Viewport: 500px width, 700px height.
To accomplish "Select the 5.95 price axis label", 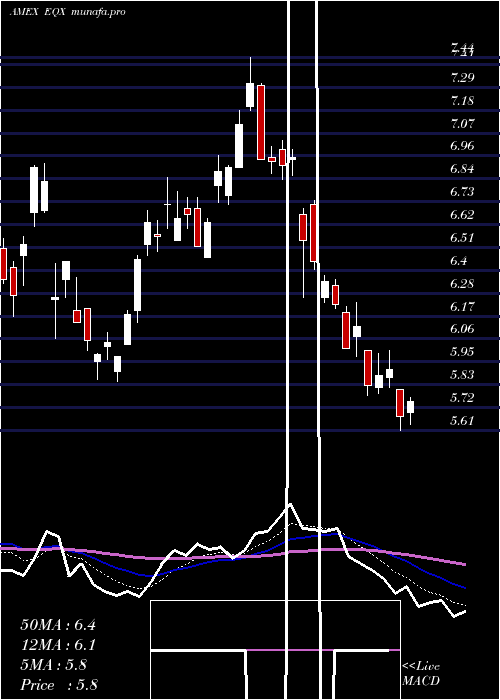I will (462, 352).
